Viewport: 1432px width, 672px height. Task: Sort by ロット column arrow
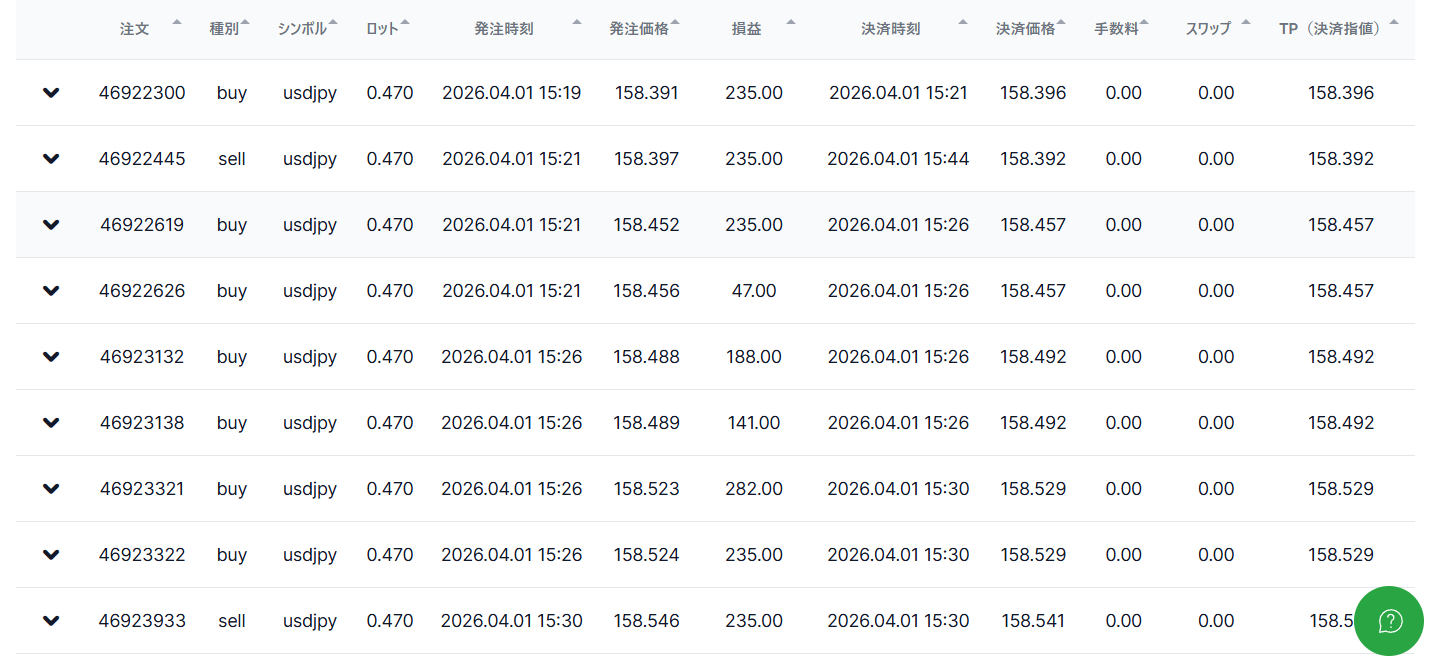click(405, 22)
